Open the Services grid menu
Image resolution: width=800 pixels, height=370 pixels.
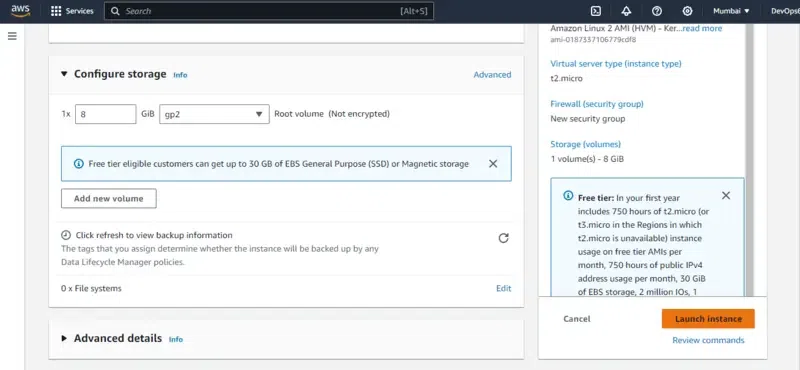[72, 11]
